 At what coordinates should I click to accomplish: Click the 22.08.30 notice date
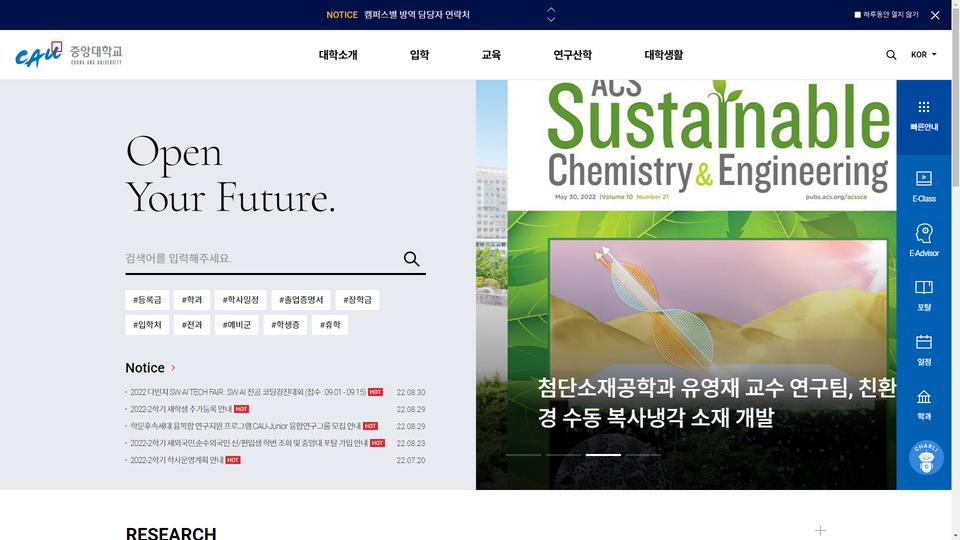tap(411, 392)
